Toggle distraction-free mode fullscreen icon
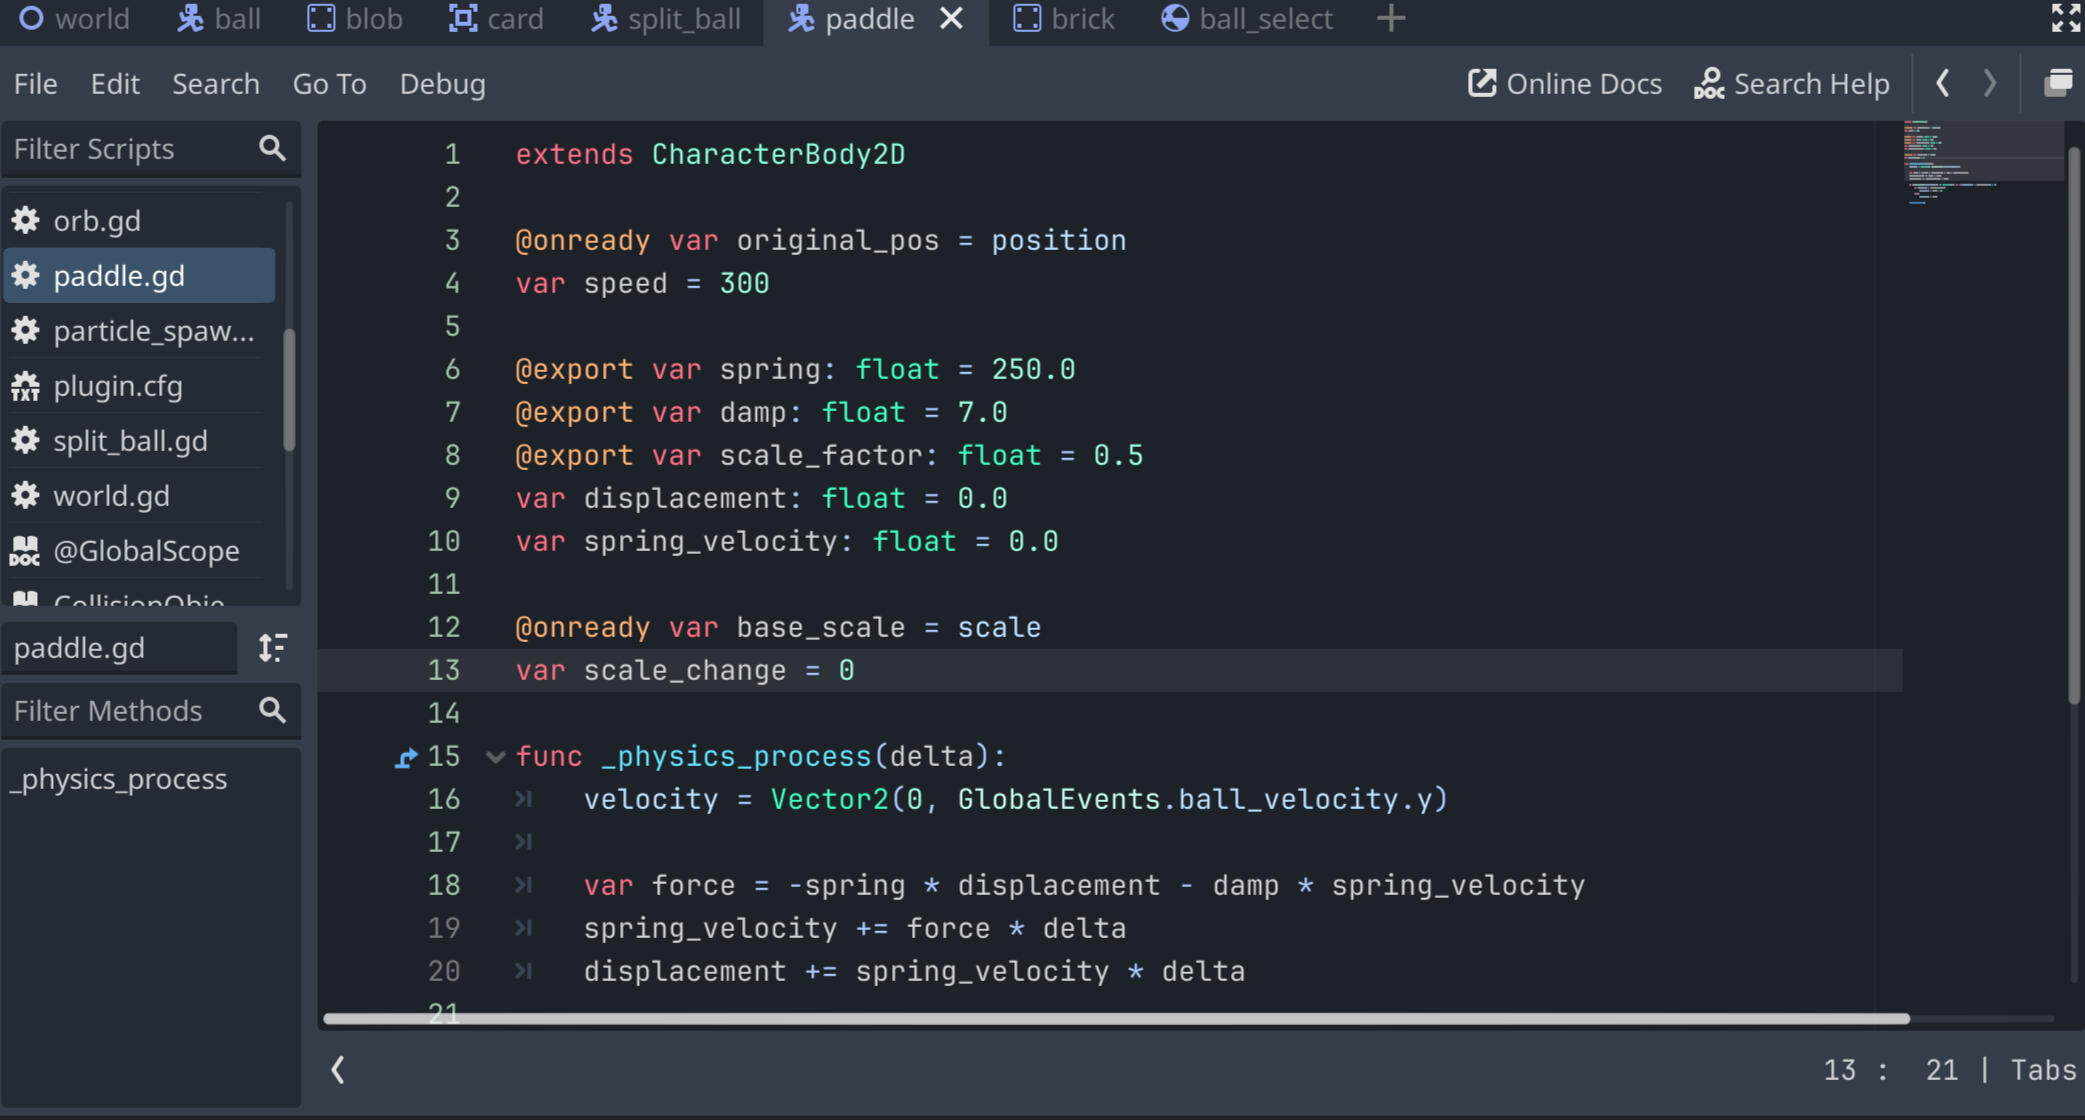 (2064, 18)
